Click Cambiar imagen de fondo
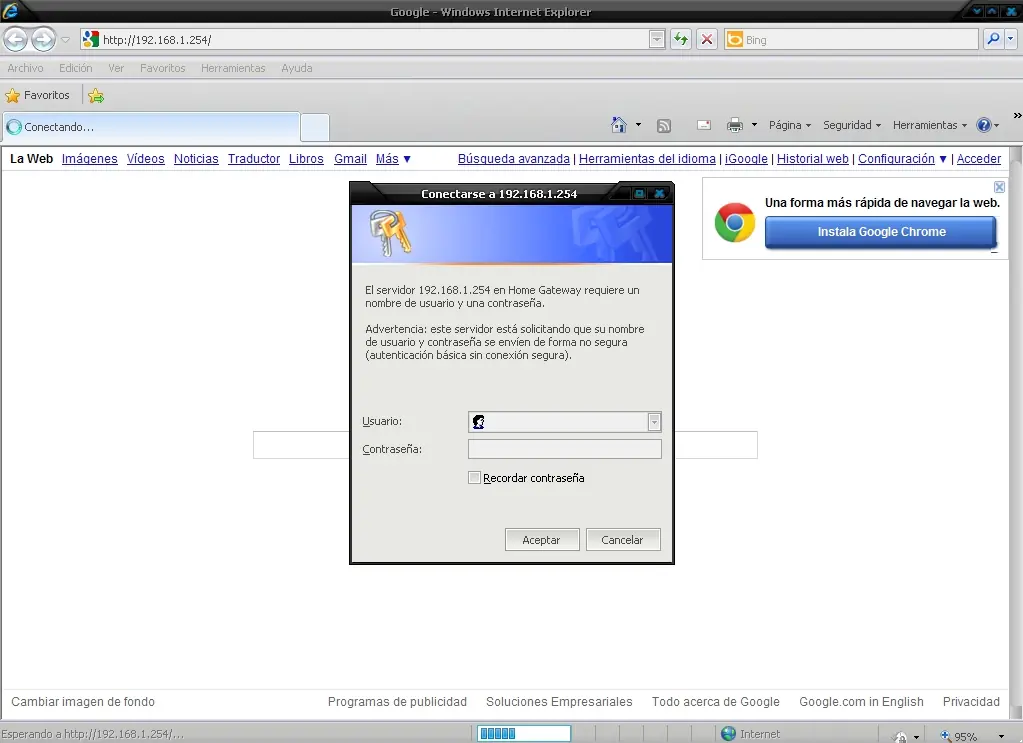This screenshot has width=1023, height=743. click(x=83, y=701)
